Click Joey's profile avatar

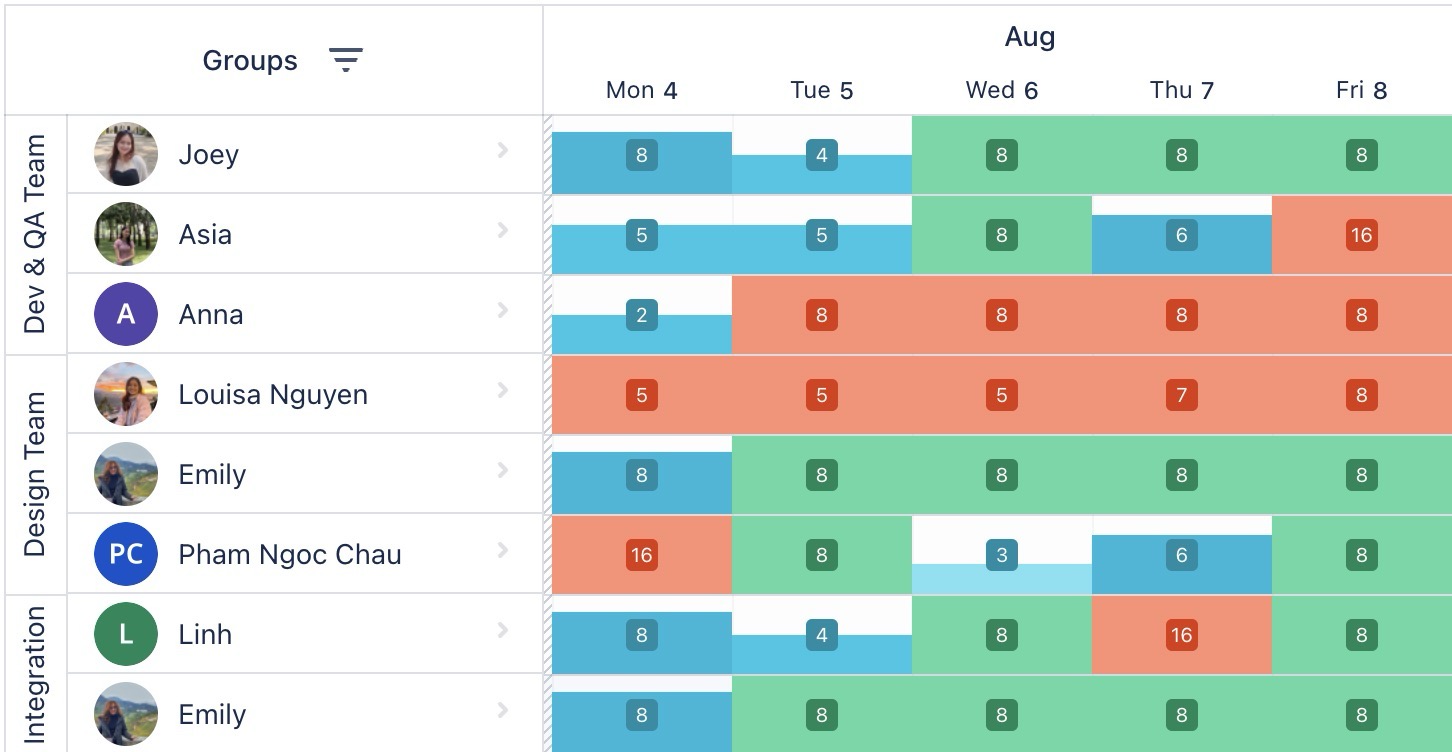pyautogui.click(x=125, y=153)
